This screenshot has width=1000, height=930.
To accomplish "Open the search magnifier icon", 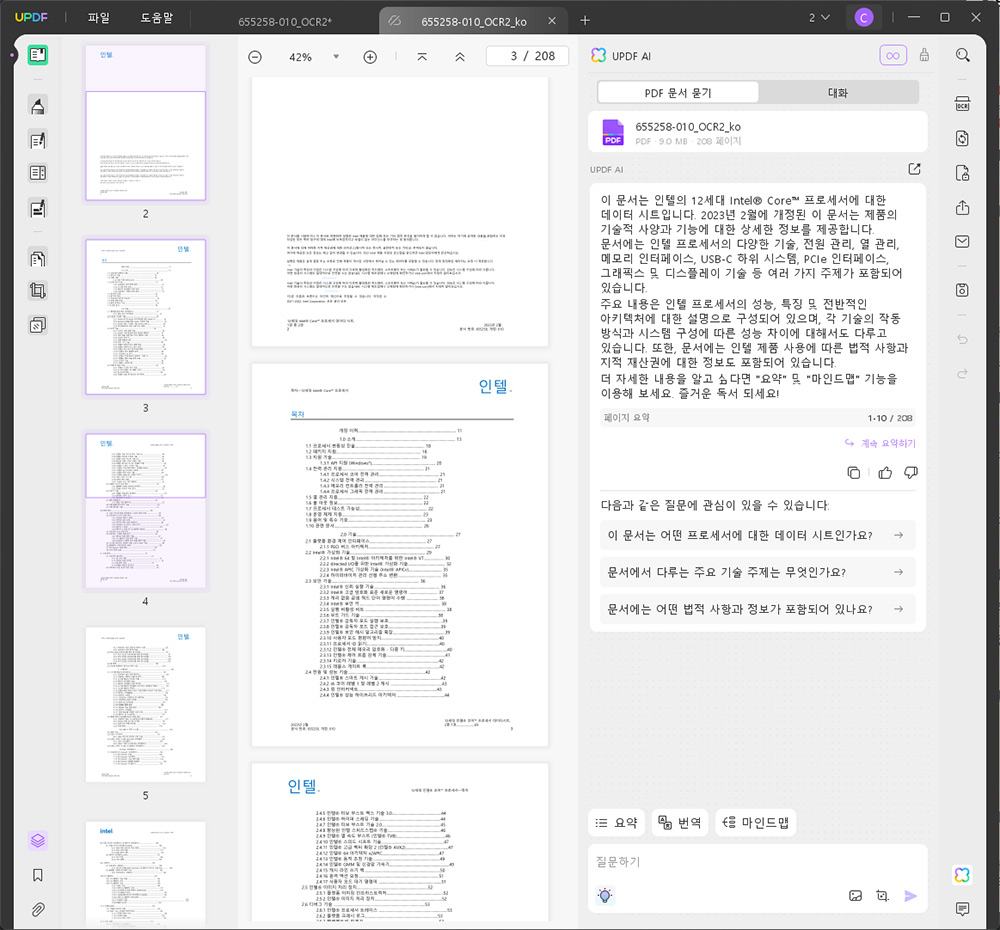I will pyautogui.click(x=962, y=55).
